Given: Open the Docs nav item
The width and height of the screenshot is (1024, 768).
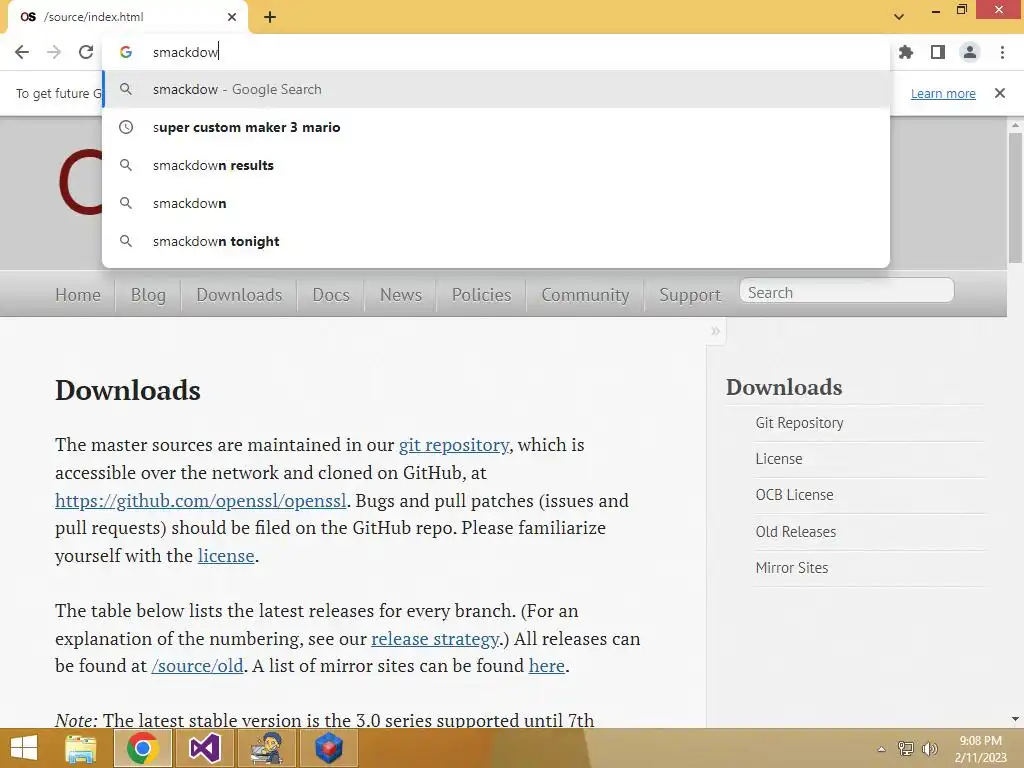Looking at the screenshot, I should (331, 295).
